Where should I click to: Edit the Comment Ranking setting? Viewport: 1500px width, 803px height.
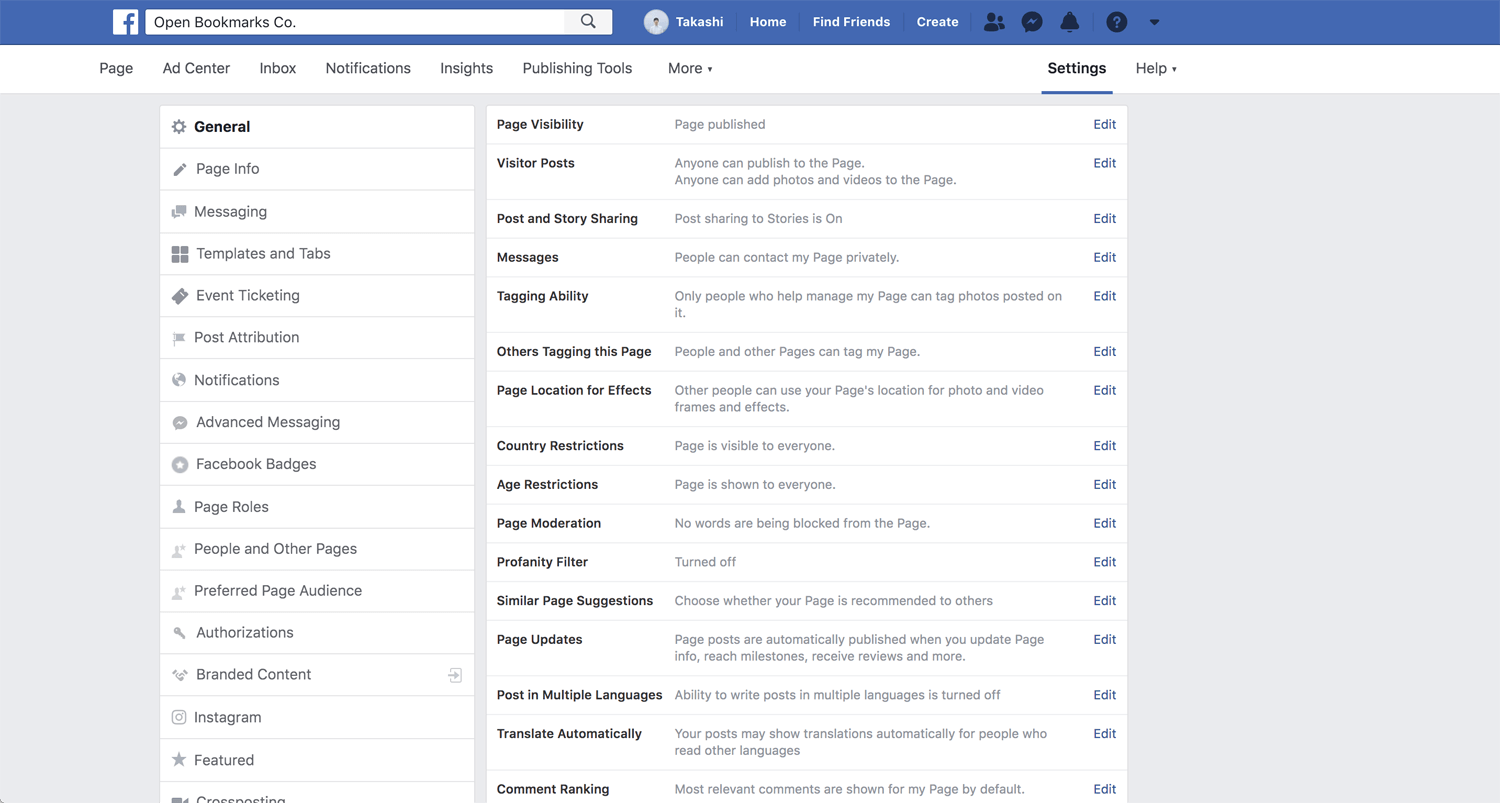(x=1104, y=790)
